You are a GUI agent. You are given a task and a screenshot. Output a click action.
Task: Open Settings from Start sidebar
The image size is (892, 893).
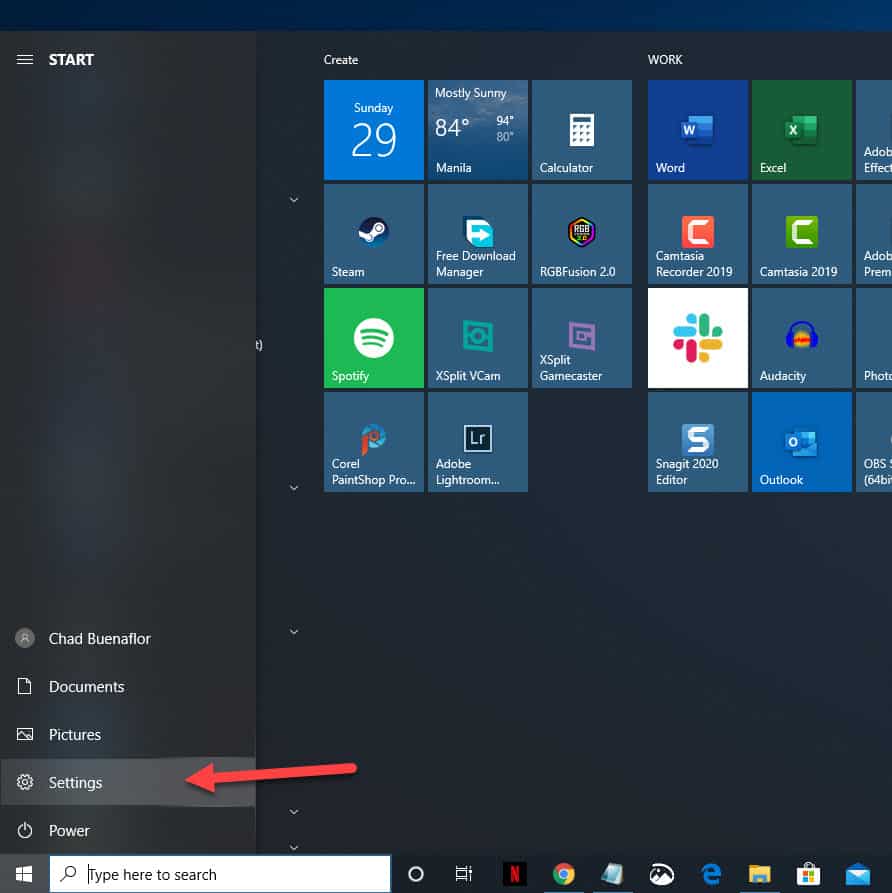coord(128,782)
